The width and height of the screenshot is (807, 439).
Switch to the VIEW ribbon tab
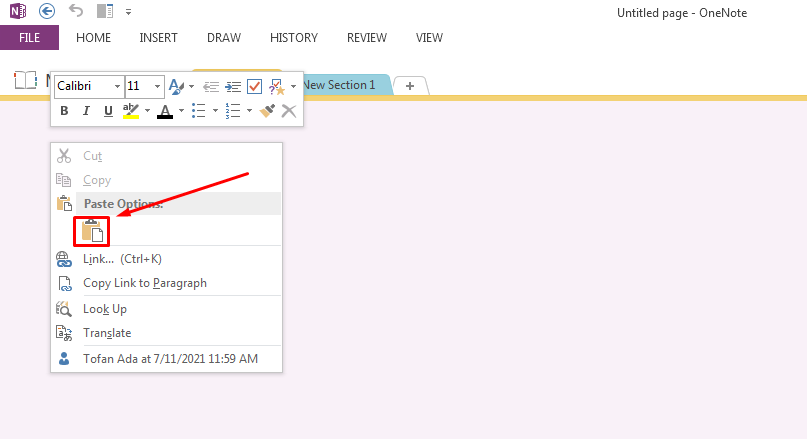pyautogui.click(x=429, y=38)
